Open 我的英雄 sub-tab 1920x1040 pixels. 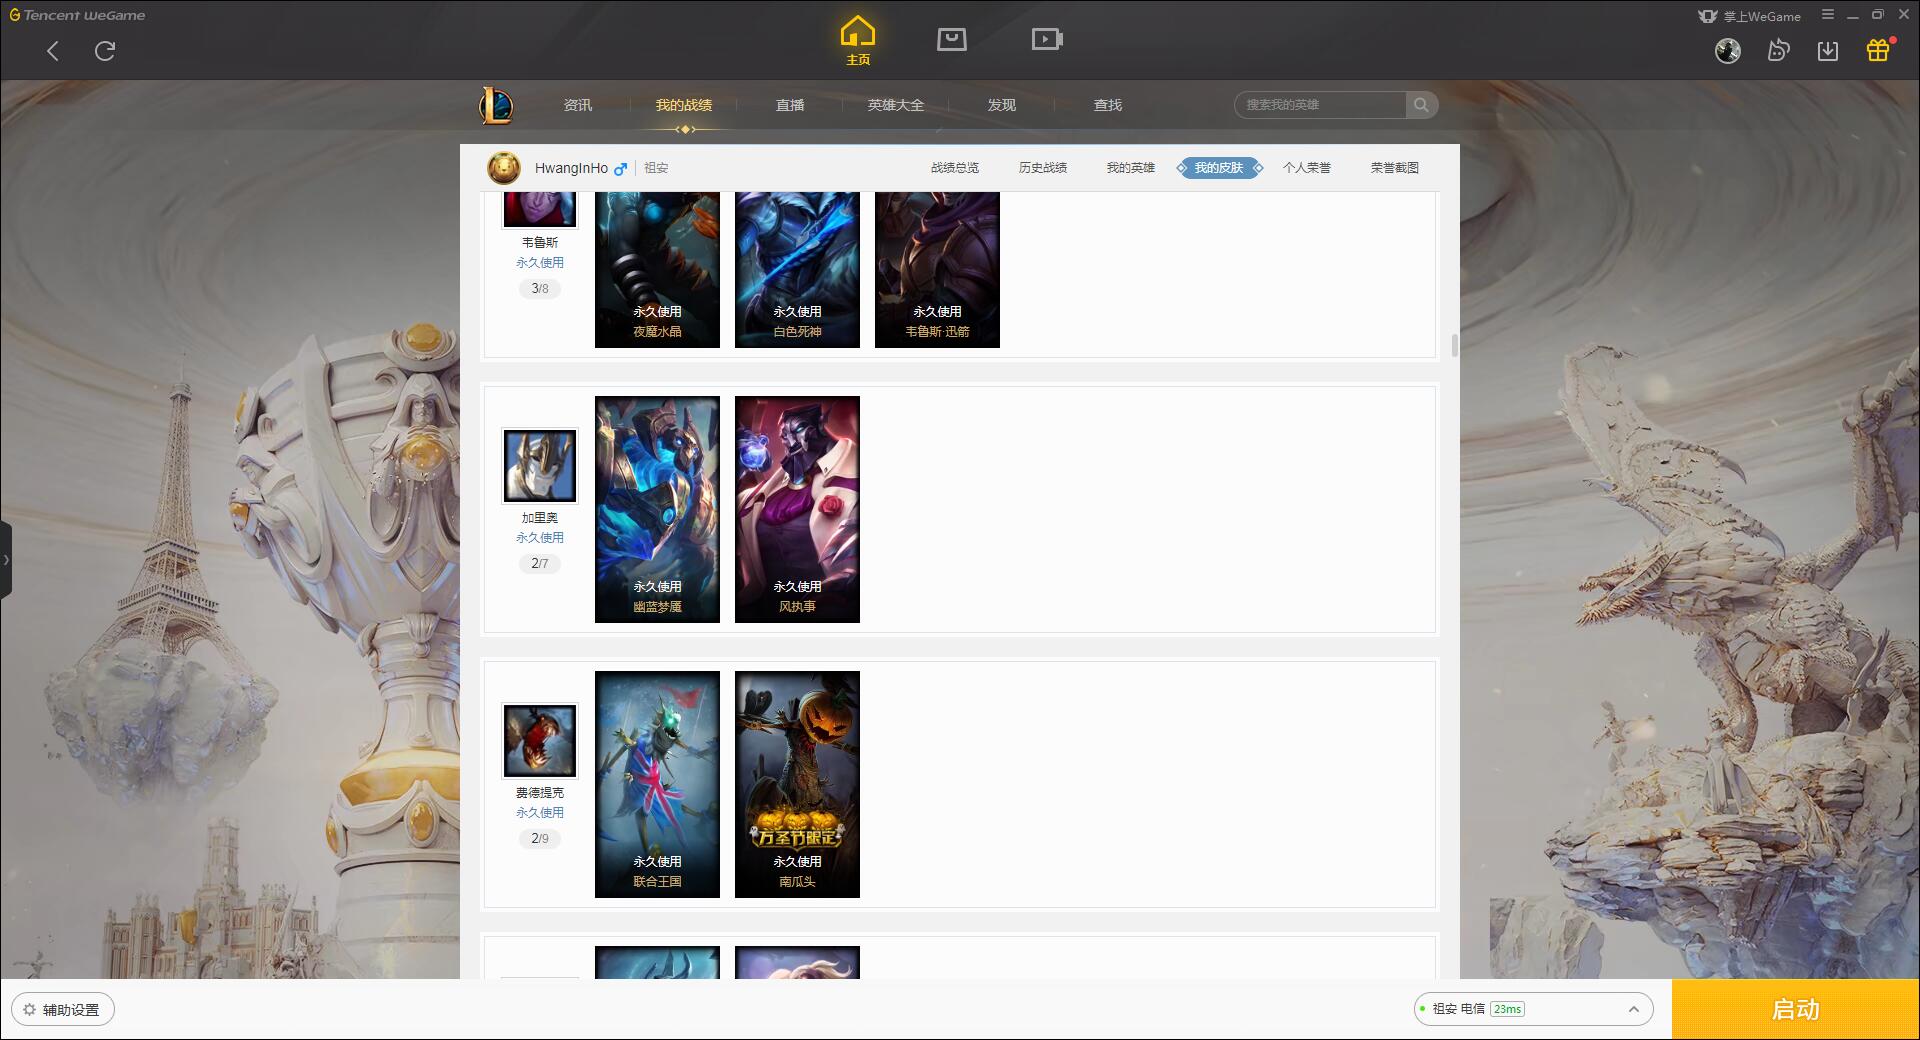[x=1131, y=168]
